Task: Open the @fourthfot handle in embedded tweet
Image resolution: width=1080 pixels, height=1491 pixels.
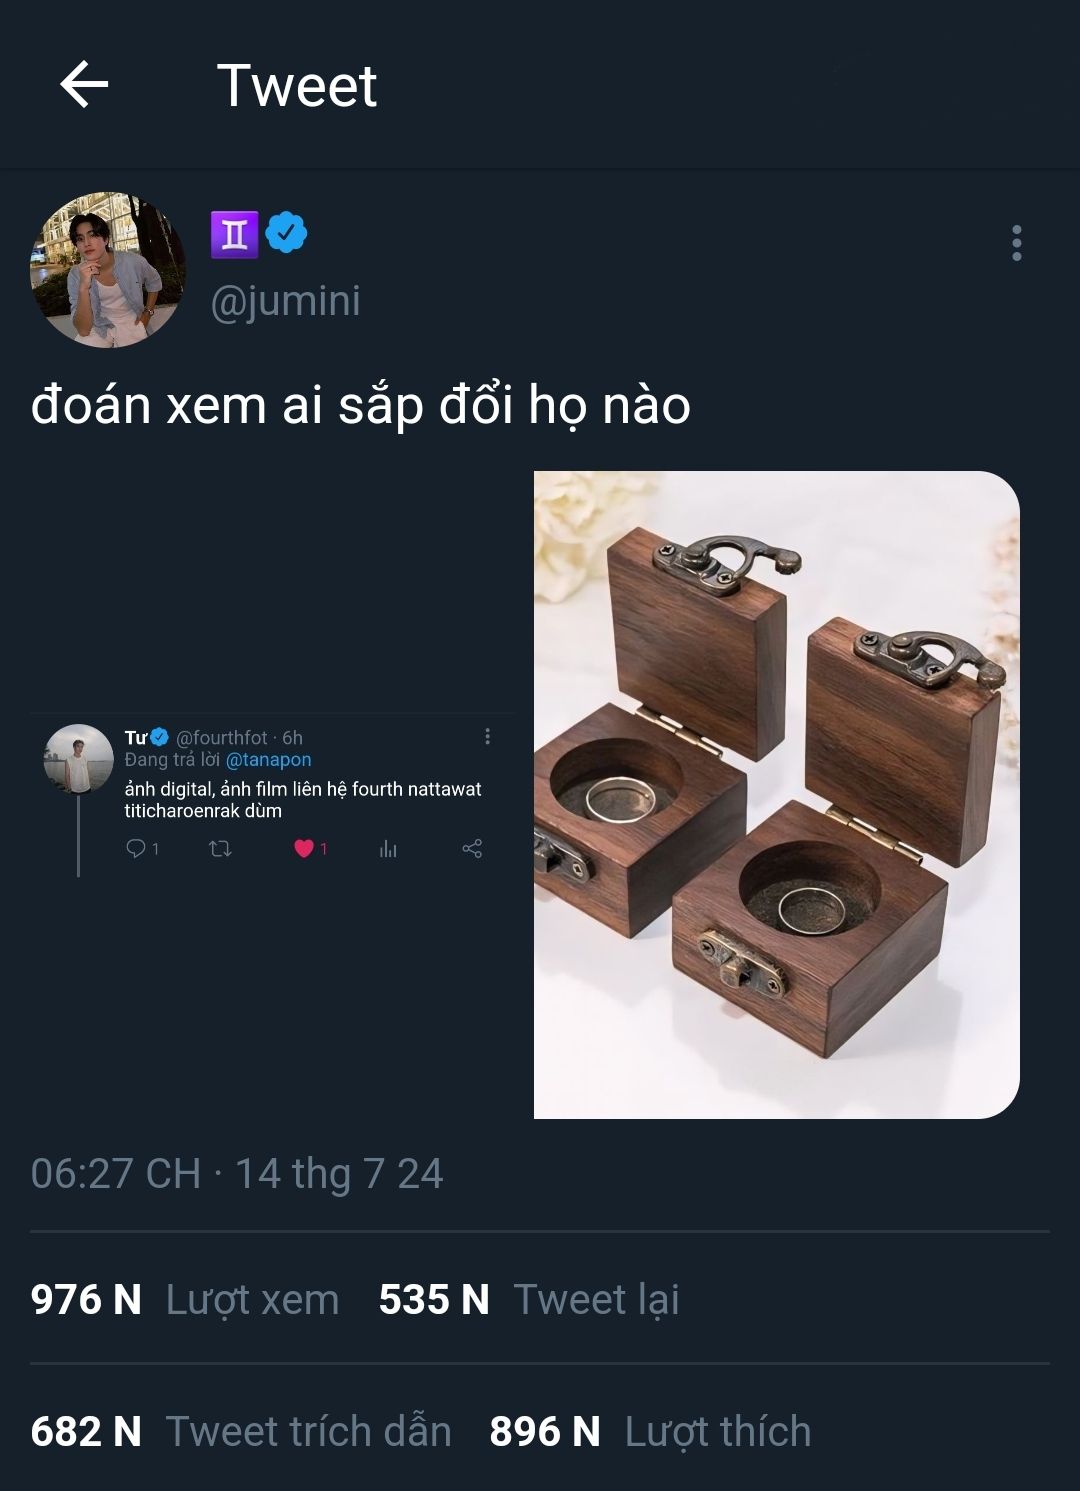Action: pyautogui.click(x=222, y=738)
